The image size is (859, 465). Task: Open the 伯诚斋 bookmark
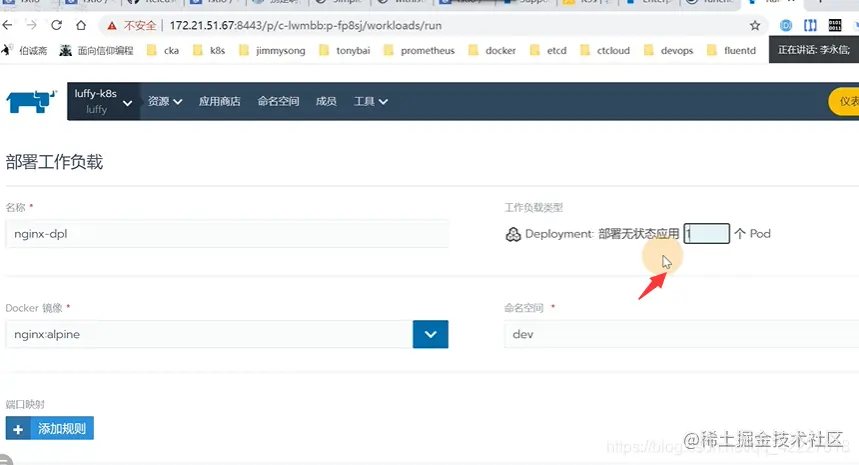(25, 50)
